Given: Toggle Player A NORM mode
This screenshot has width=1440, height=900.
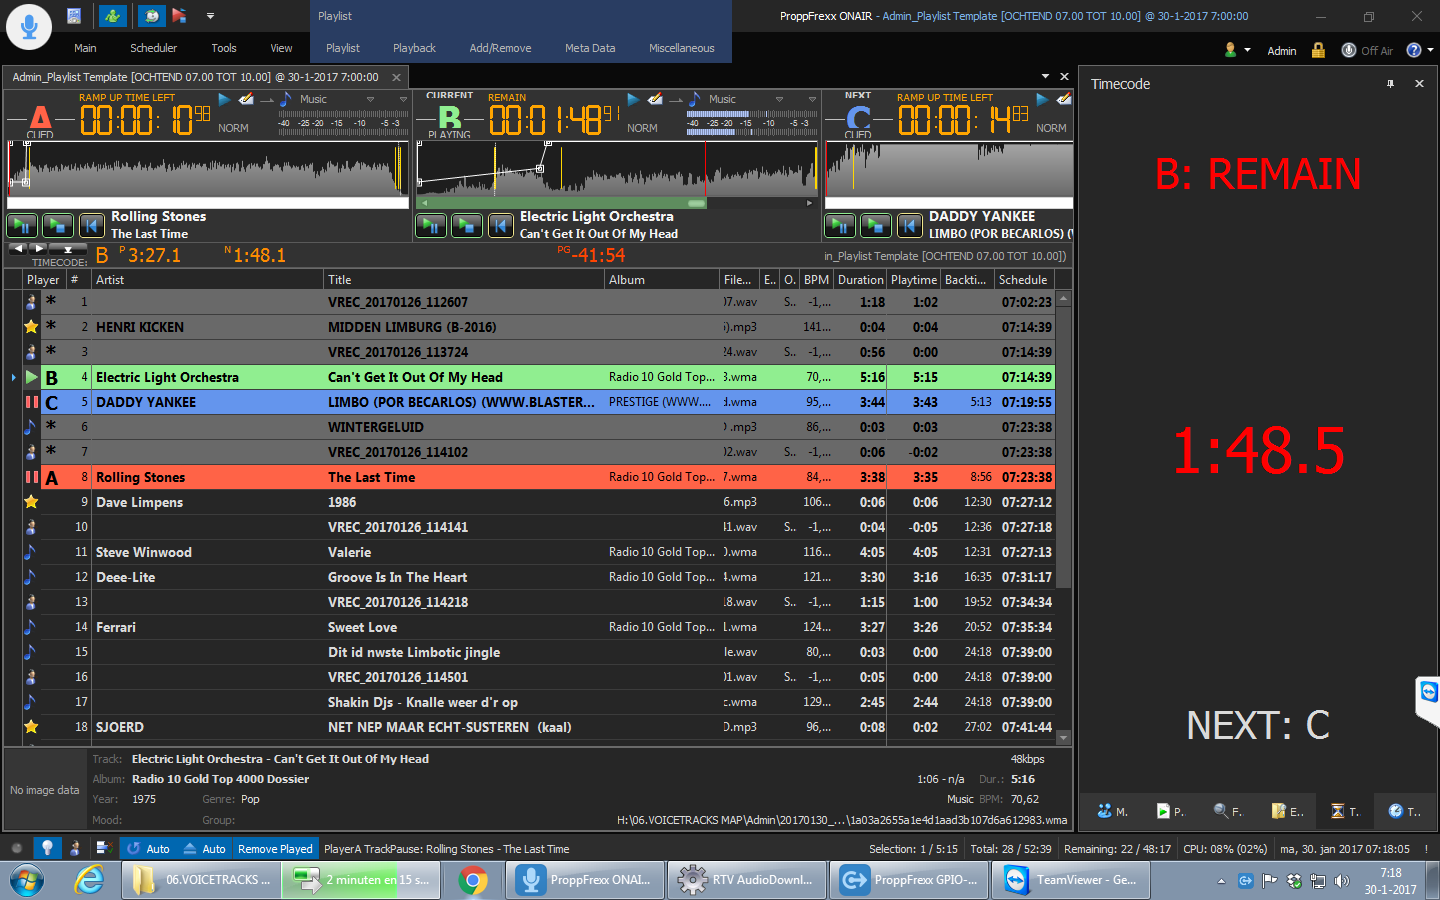Looking at the screenshot, I should [x=233, y=128].
